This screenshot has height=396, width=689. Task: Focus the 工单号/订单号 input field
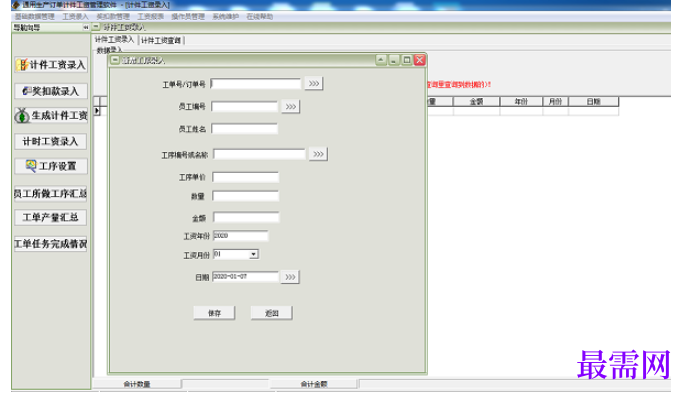256,84
